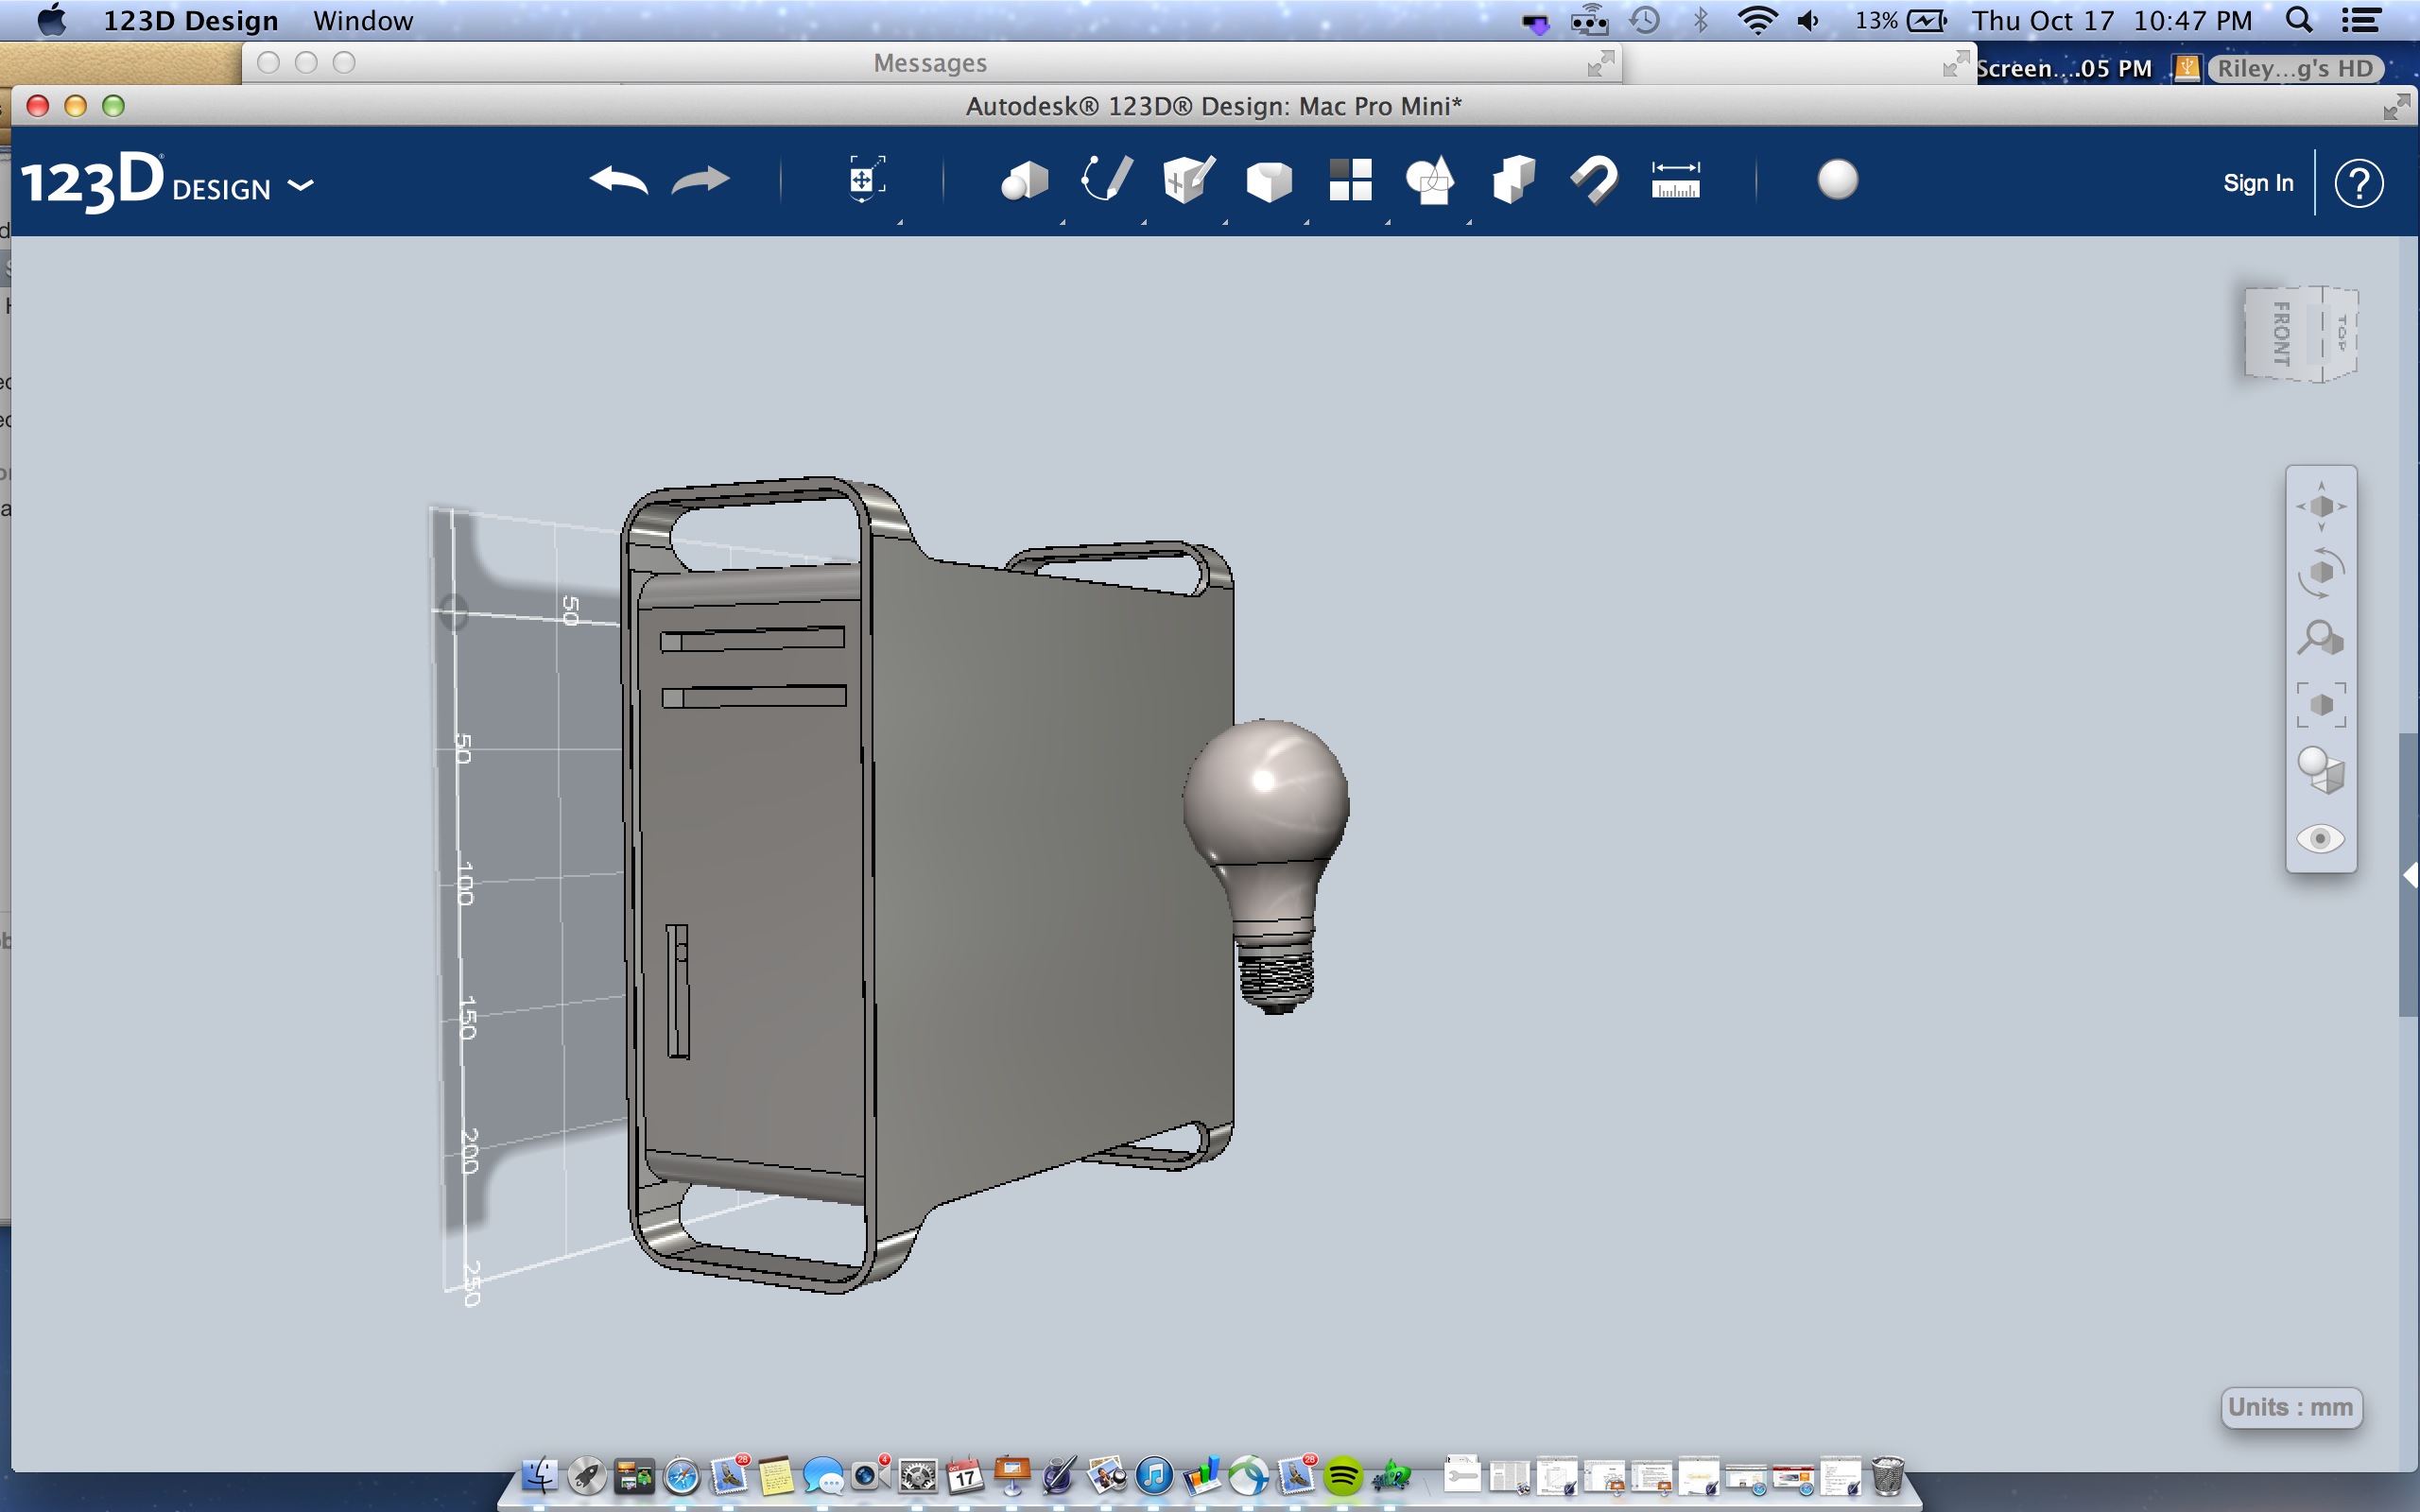This screenshot has width=2420, height=1512.
Task: Toggle the visual style with the sphere-in-cube icon
Action: pos(2321,772)
